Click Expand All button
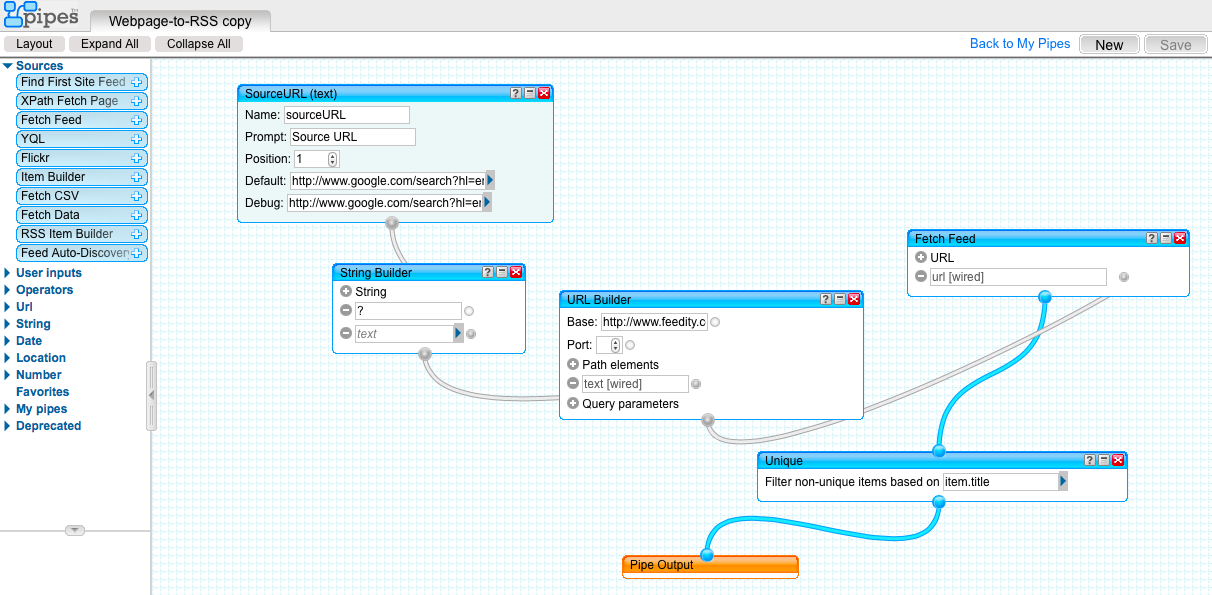 click(110, 44)
